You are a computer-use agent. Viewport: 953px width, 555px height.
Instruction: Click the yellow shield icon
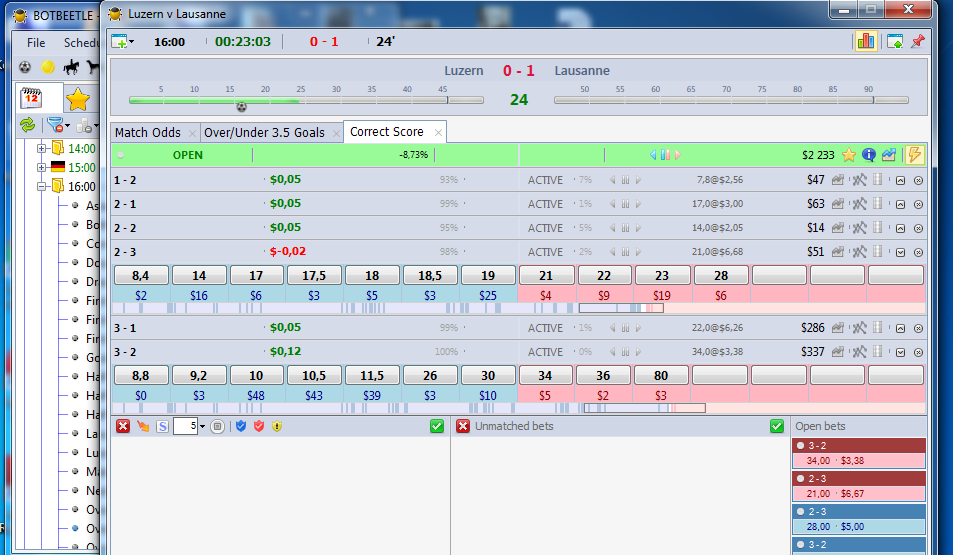click(277, 426)
